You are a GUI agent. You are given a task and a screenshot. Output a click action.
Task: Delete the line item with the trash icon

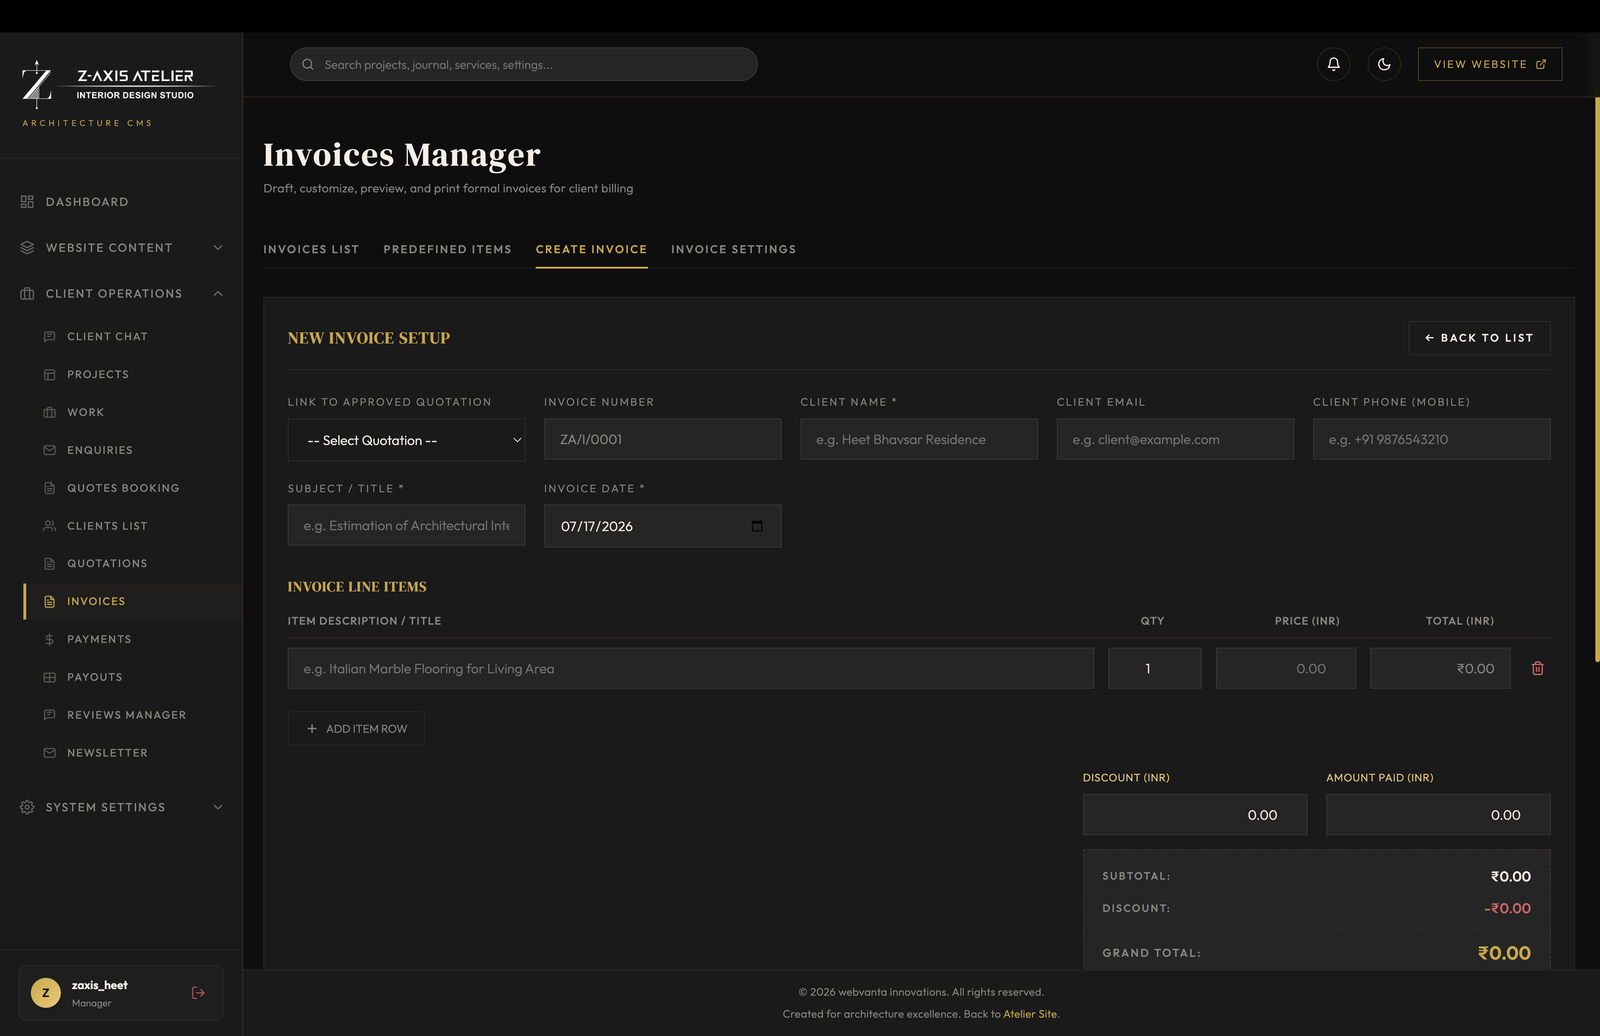pos(1538,668)
